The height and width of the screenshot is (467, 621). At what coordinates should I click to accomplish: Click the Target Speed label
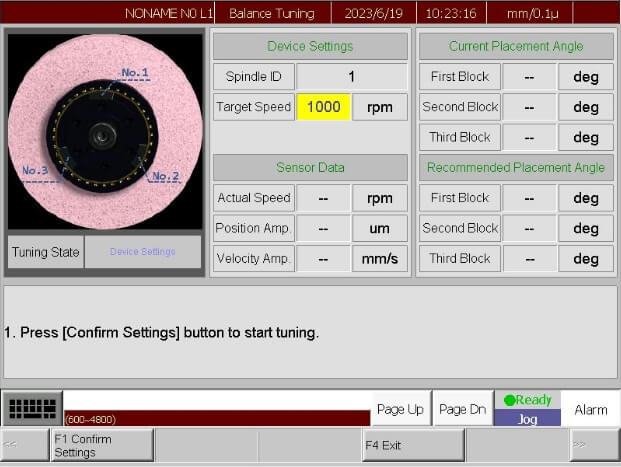254,107
